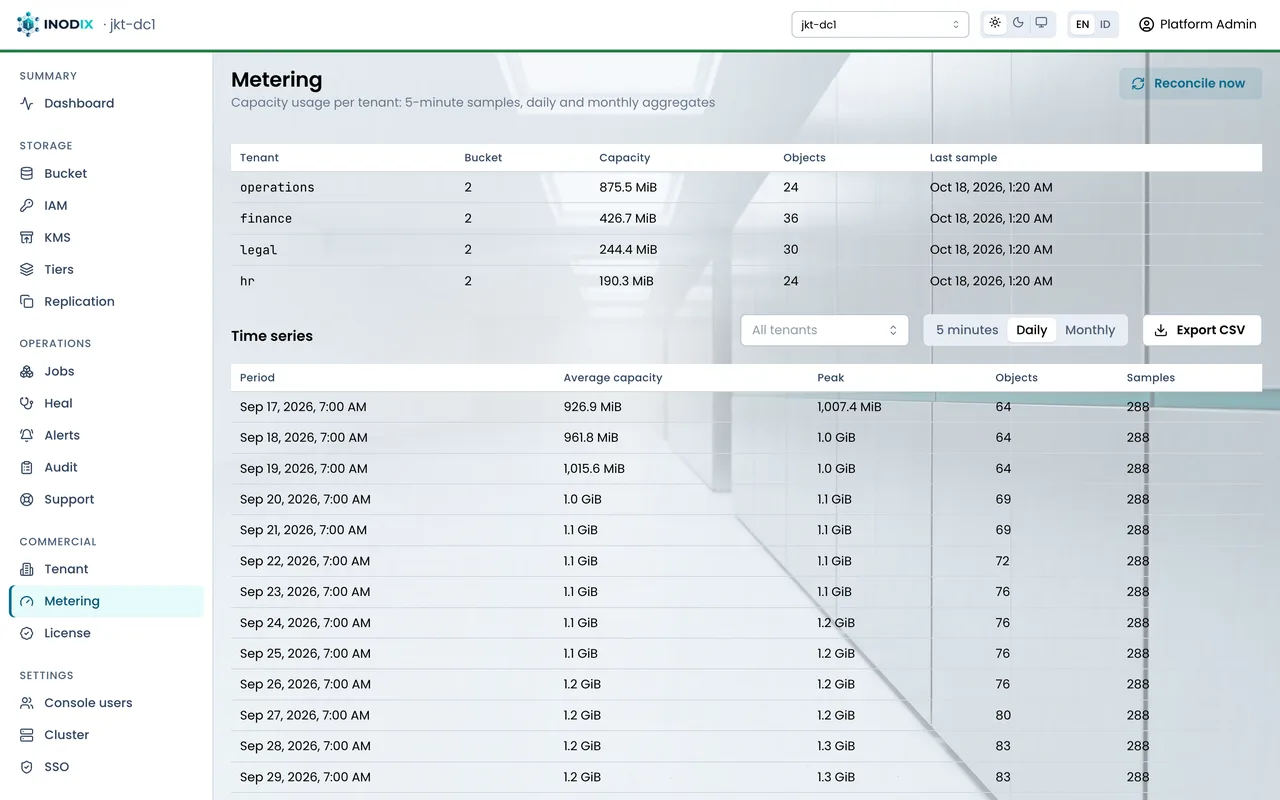Select the 5 minutes tab
The height and width of the screenshot is (800, 1280).
[x=967, y=330]
